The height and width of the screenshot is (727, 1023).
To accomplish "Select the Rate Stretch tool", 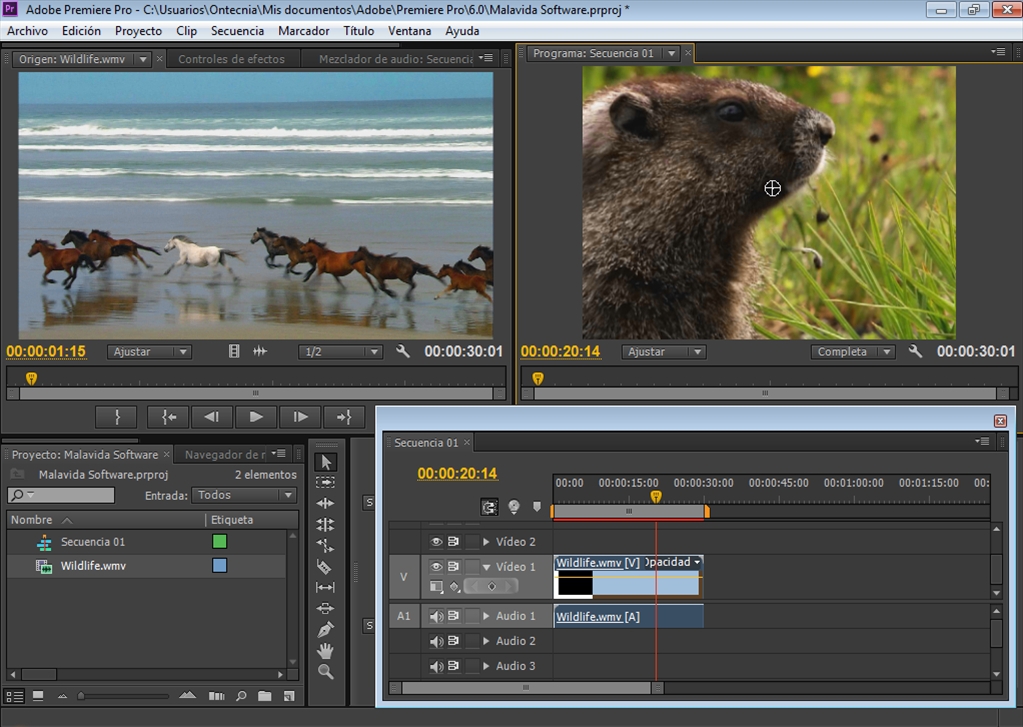I will click(326, 545).
